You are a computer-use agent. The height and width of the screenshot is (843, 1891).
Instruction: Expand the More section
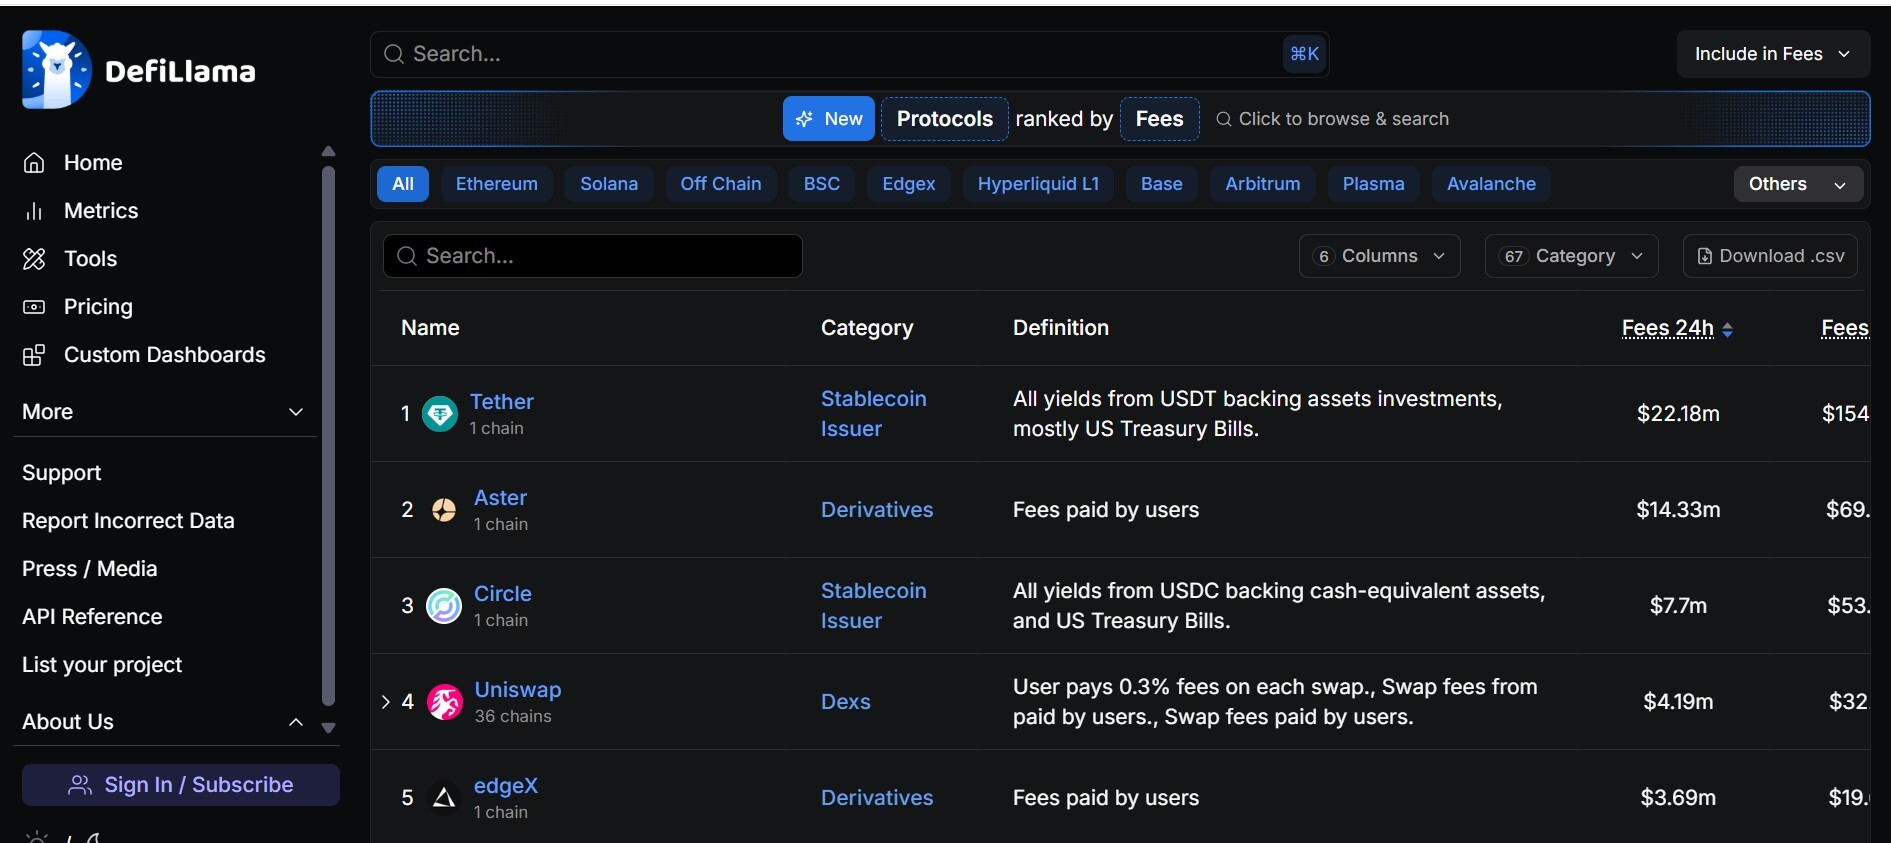(164, 412)
